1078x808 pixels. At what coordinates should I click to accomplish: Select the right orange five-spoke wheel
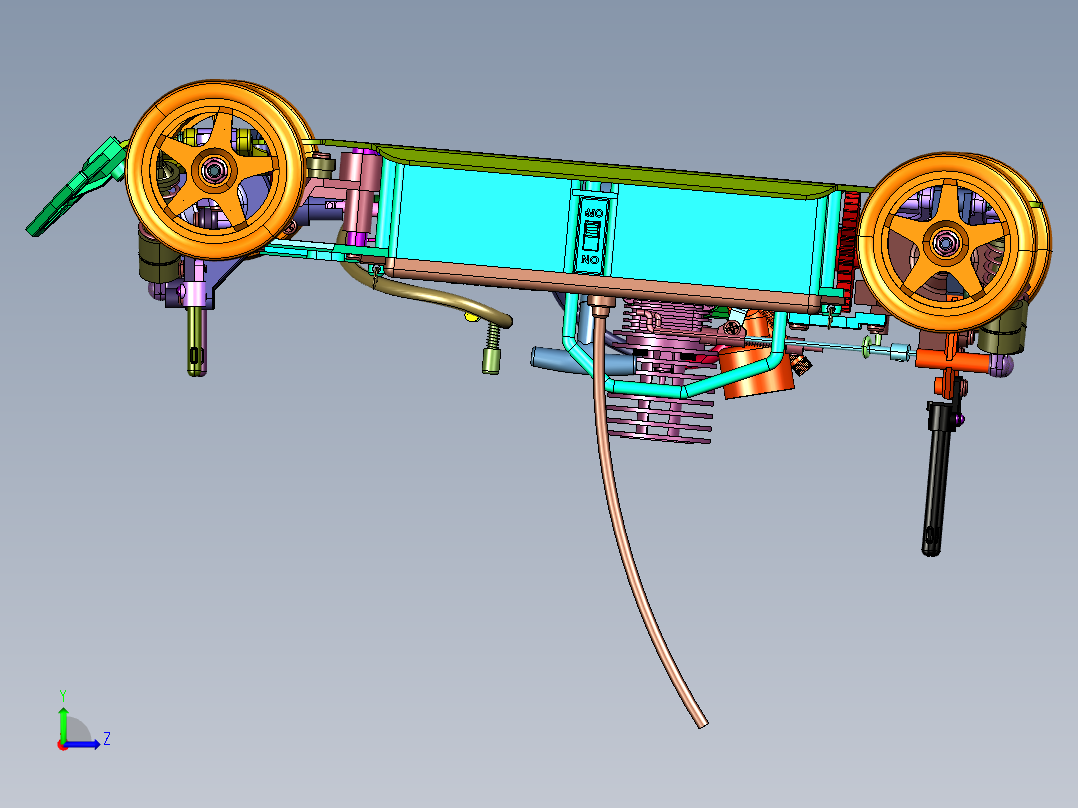[947, 242]
